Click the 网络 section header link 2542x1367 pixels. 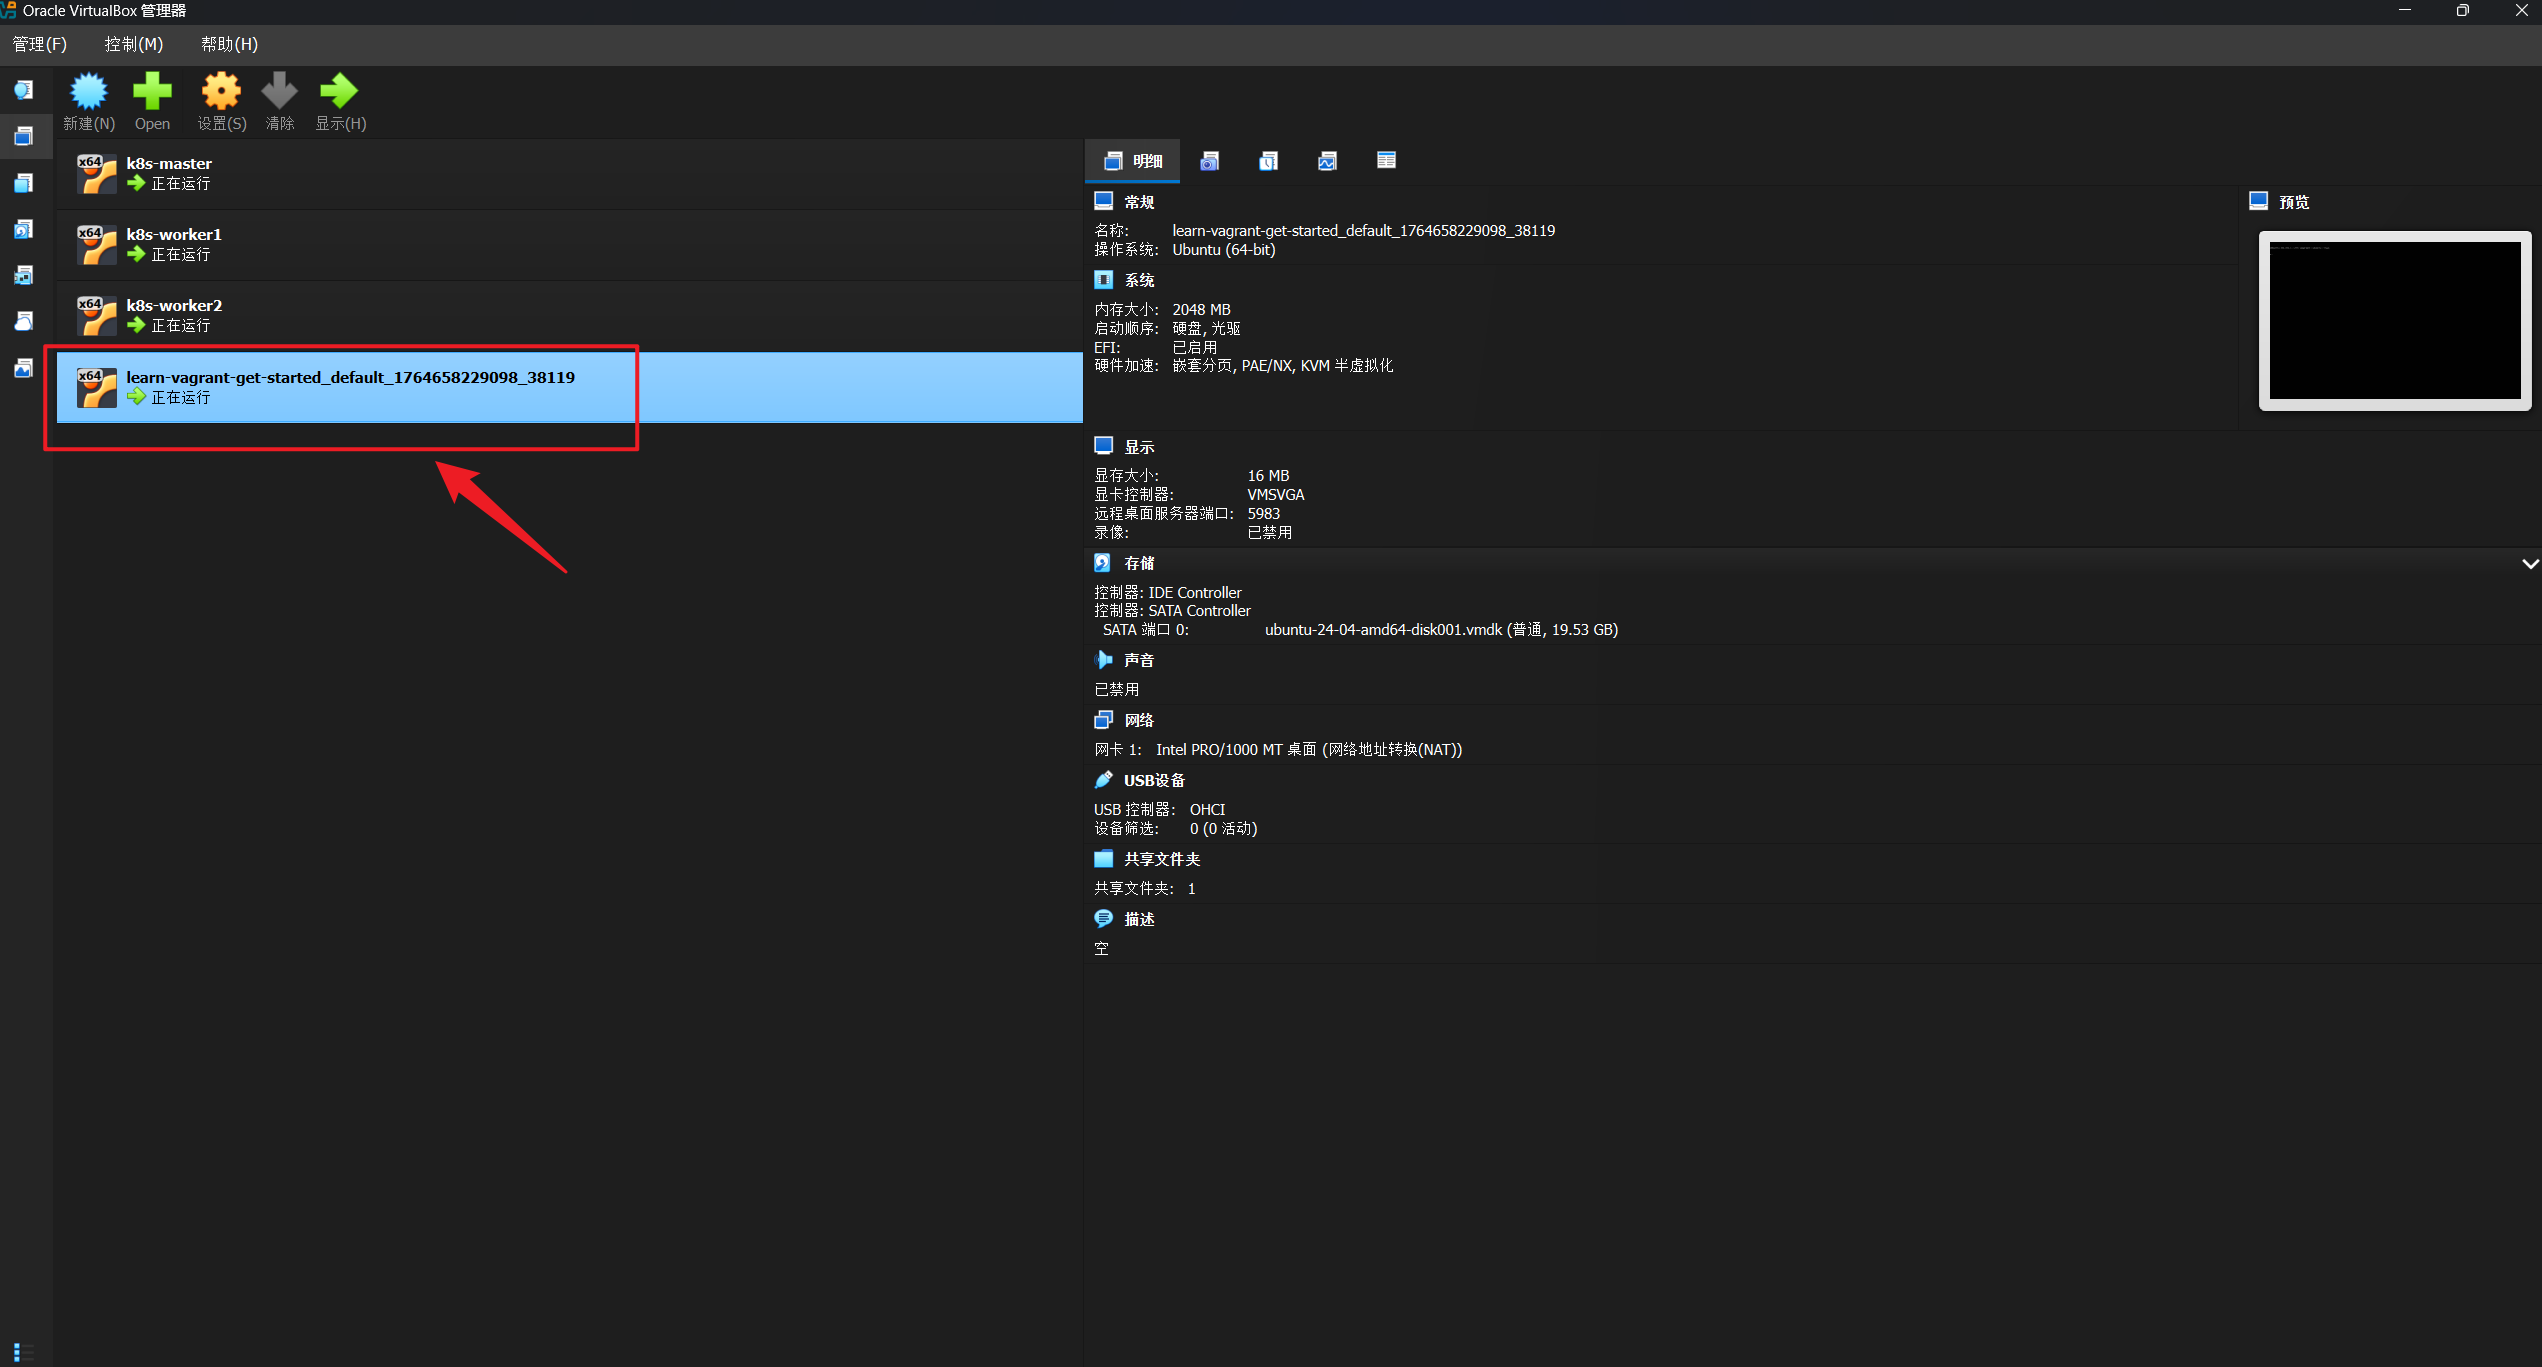1138,720
